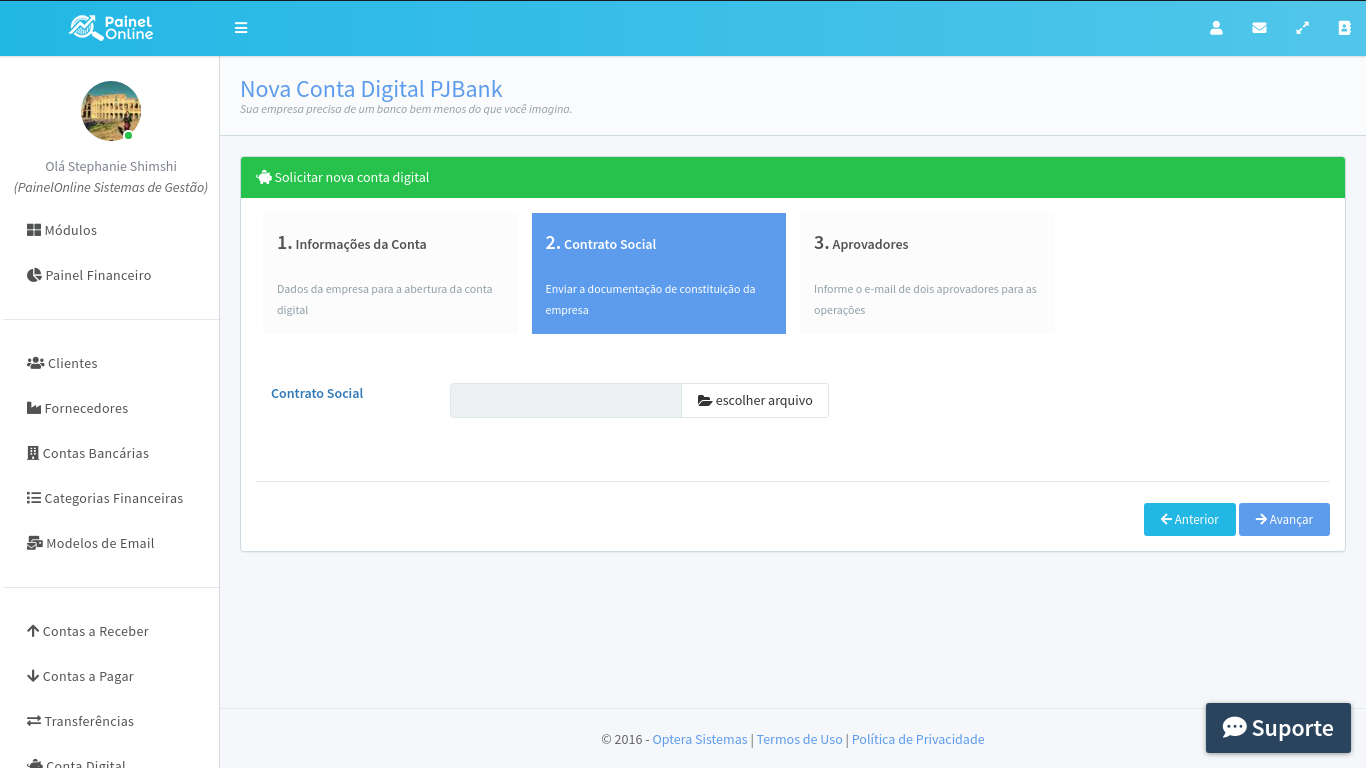Click the Contrato Social file path field
This screenshot has height=768, width=1366.
566,400
